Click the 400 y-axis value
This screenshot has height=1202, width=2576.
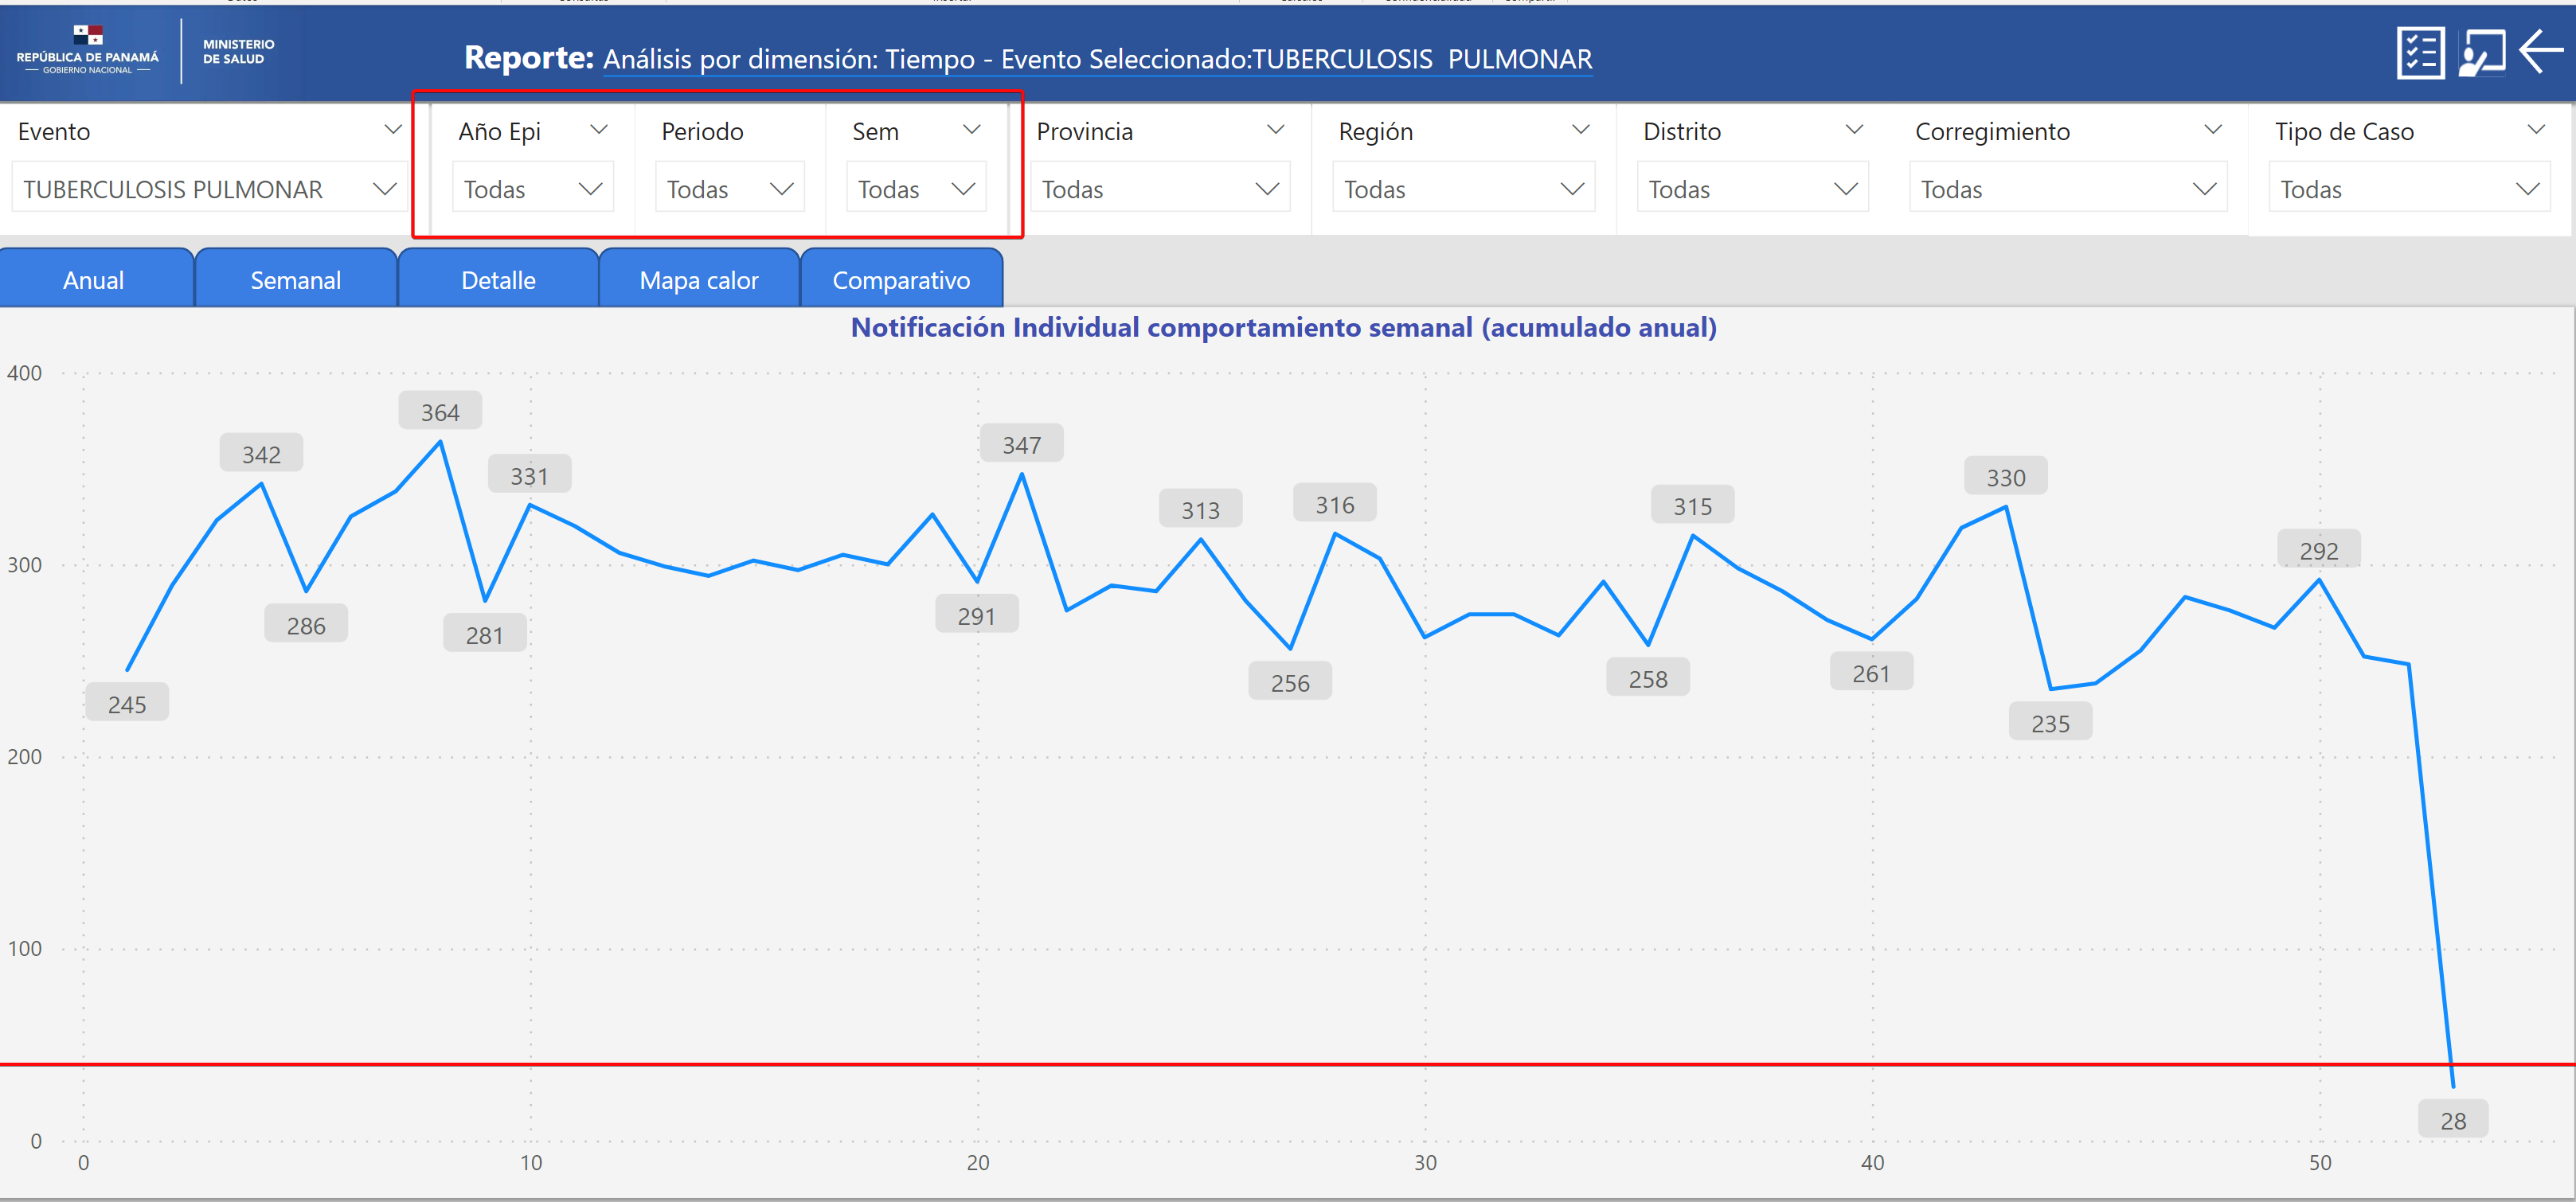point(25,373)
